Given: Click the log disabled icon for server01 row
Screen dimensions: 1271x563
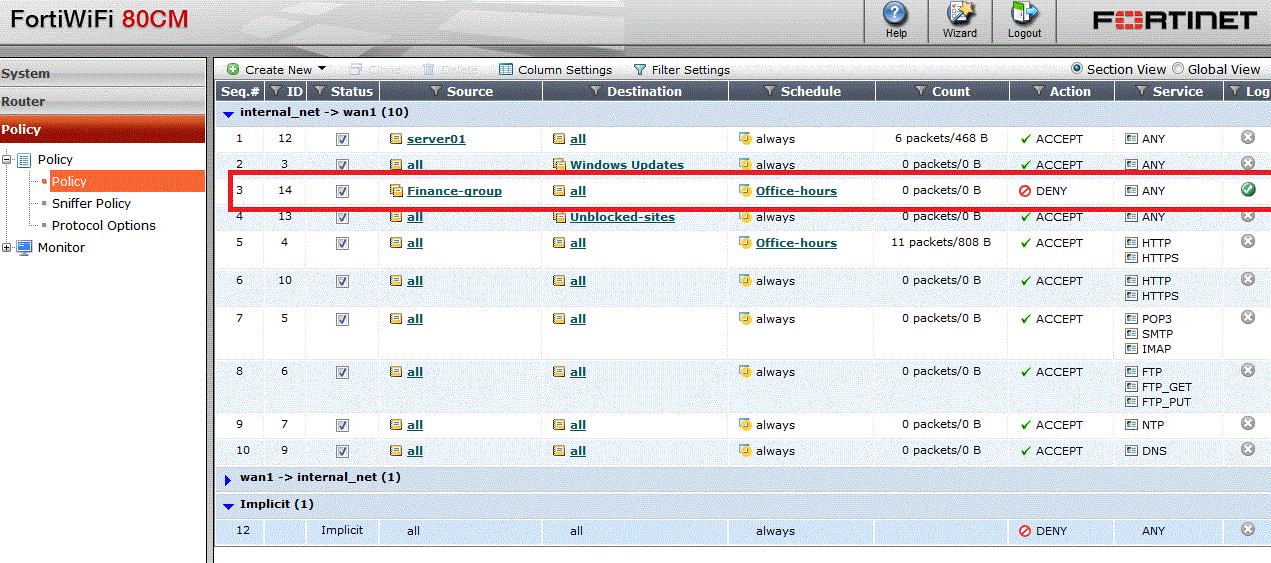Looking at the screenshot, I should click(x=1248, y=137).
